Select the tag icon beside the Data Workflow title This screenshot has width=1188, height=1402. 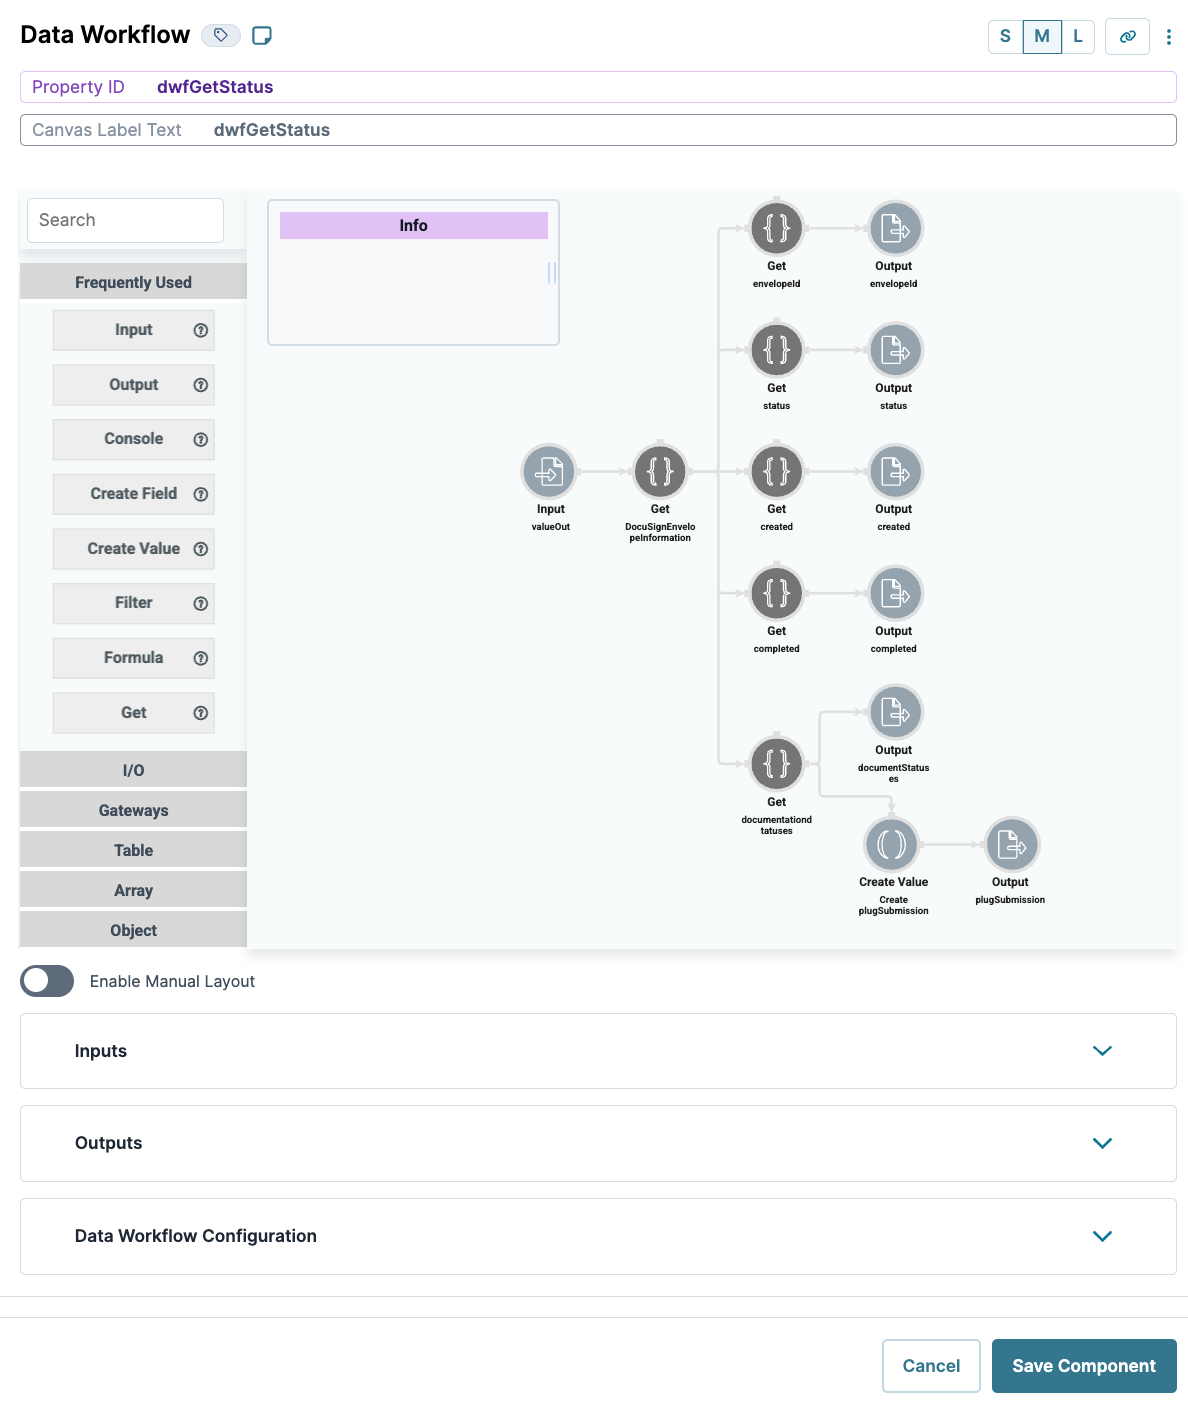coord(222,35)
